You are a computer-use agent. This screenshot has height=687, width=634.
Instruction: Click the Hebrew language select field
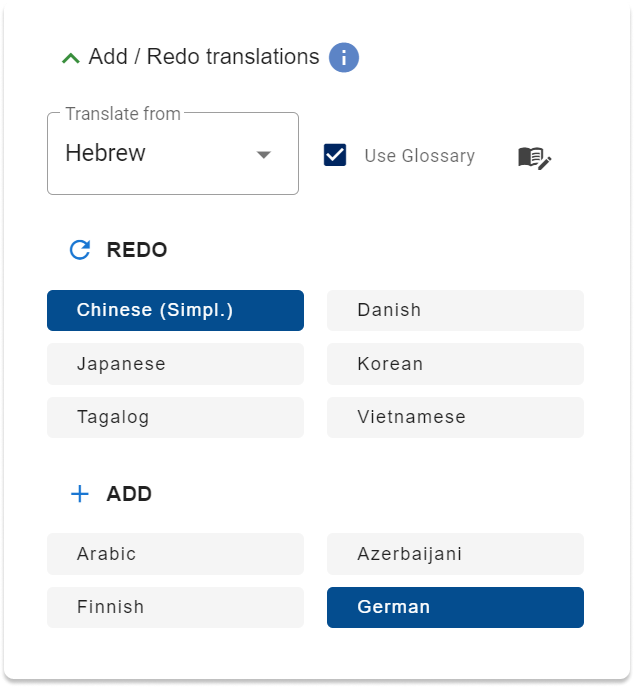tap(173, 153)
